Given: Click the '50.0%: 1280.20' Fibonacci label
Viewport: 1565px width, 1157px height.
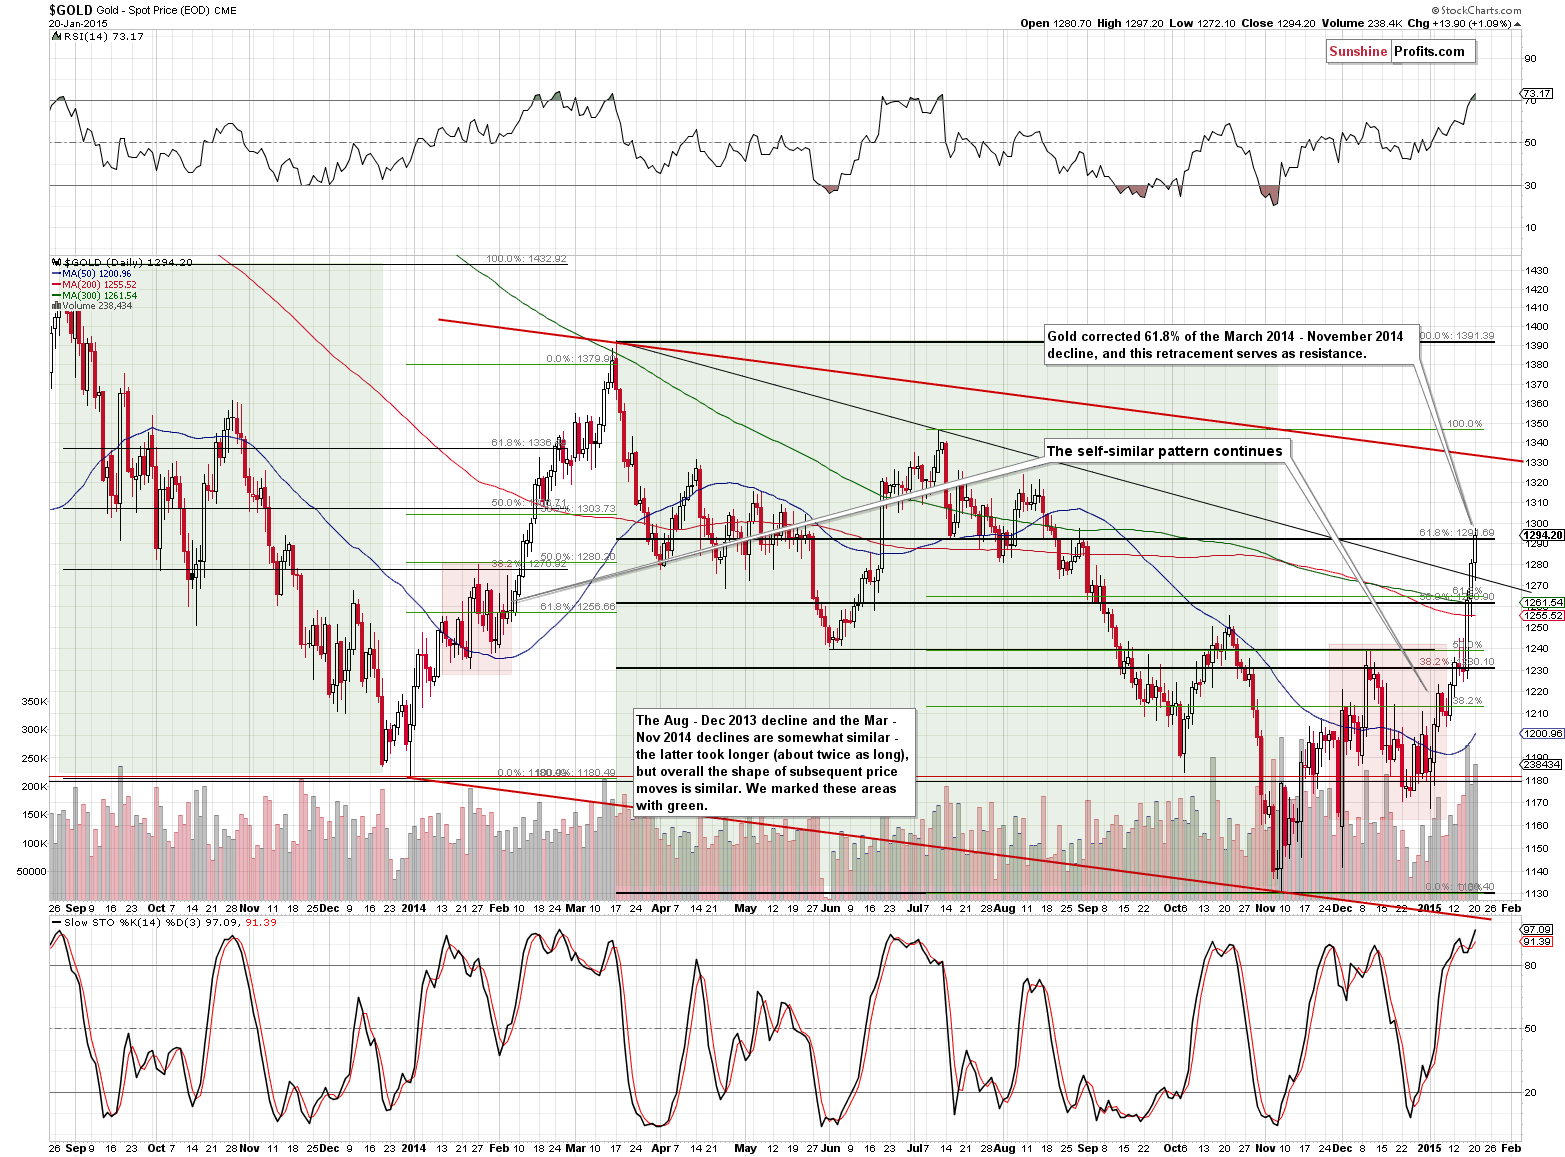Looking at the screenshot, I should [x=578, y=557].
